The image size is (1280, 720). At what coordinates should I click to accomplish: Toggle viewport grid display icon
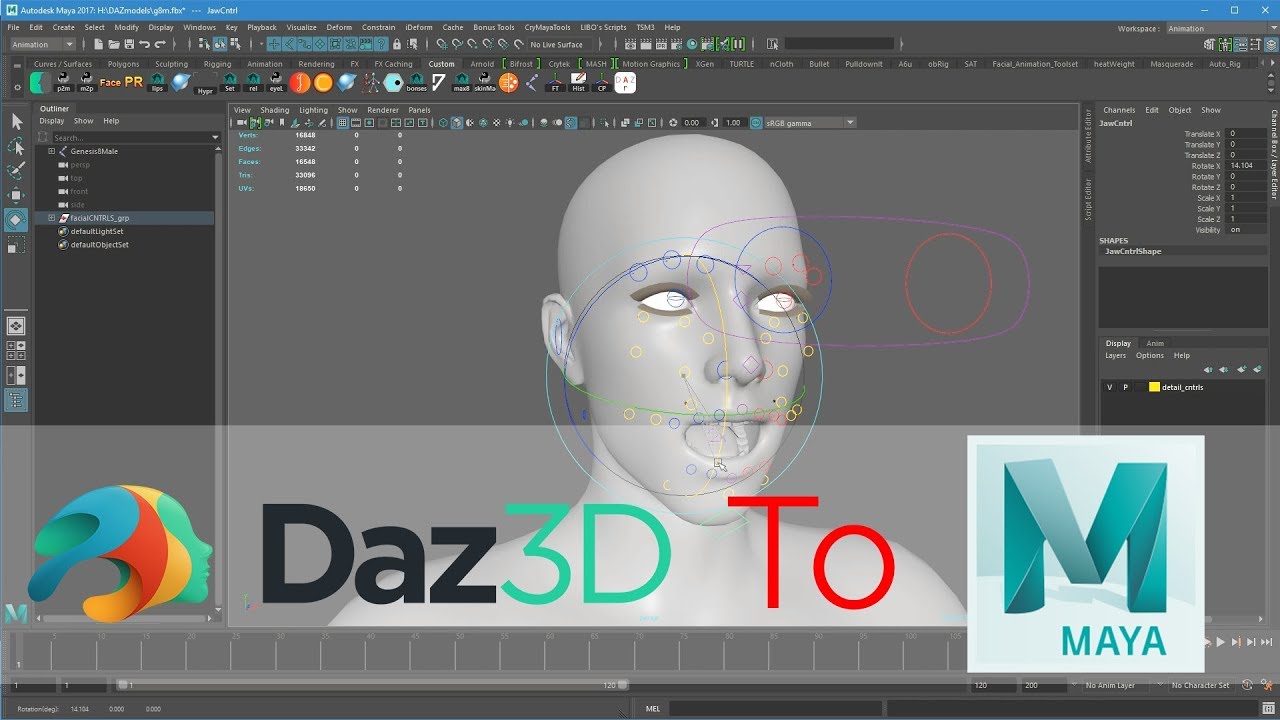pyautogui.click(x=342, y=123)
